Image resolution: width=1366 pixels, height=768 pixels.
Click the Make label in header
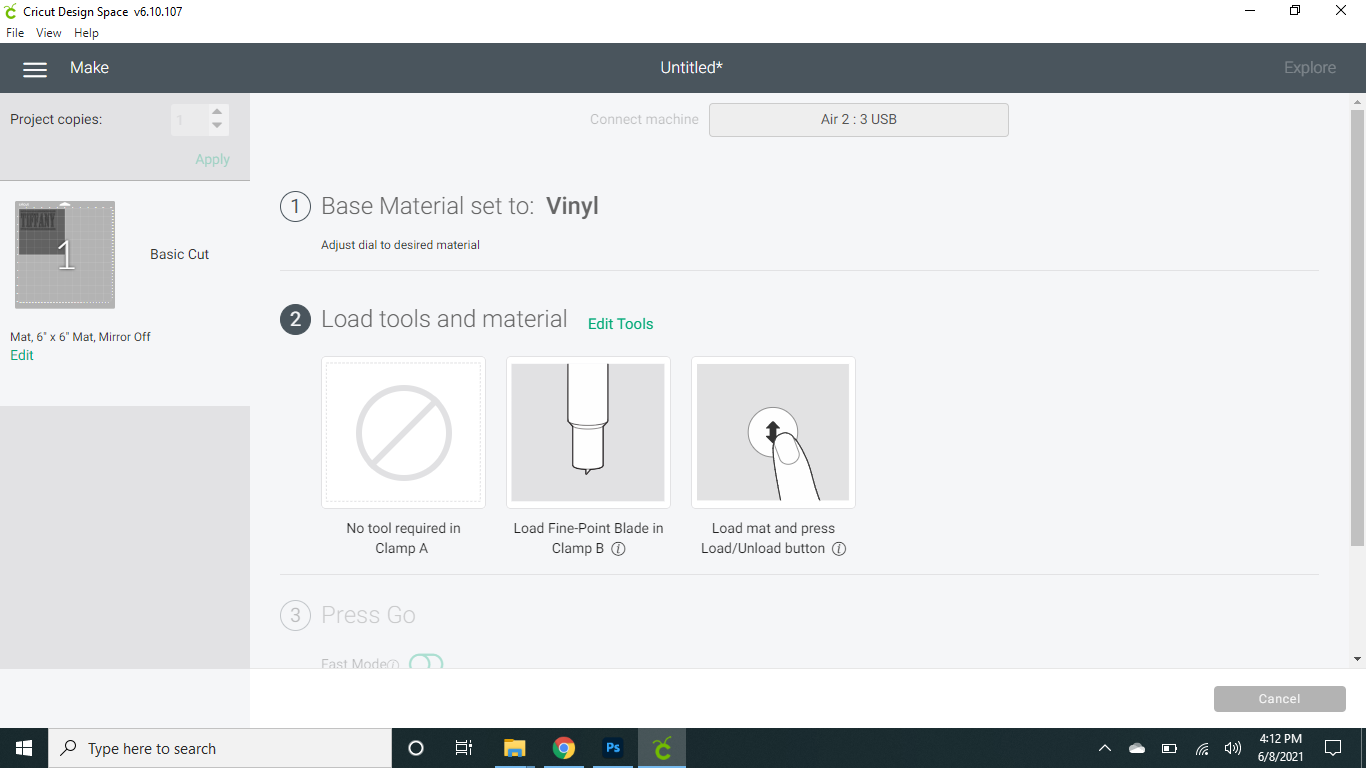[89, 68]
